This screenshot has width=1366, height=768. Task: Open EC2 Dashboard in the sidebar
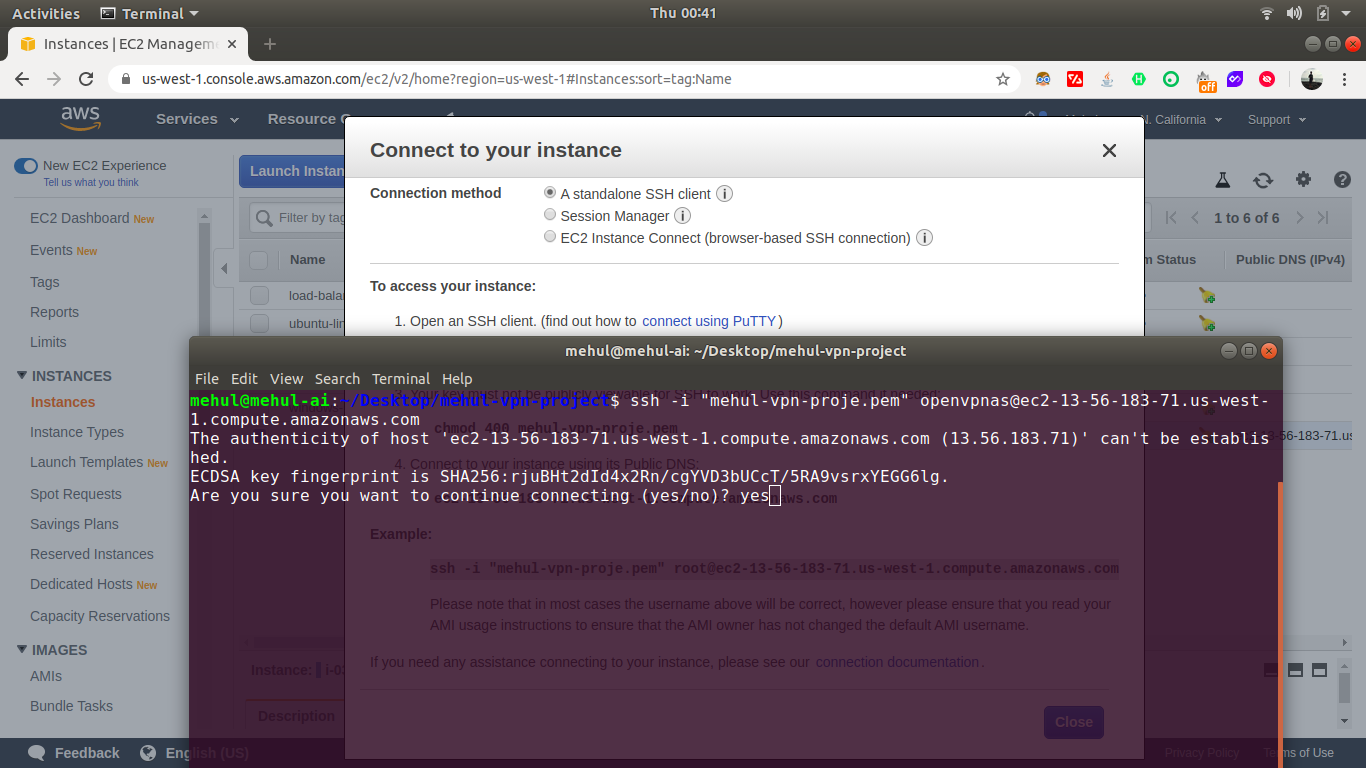[79, 218]
